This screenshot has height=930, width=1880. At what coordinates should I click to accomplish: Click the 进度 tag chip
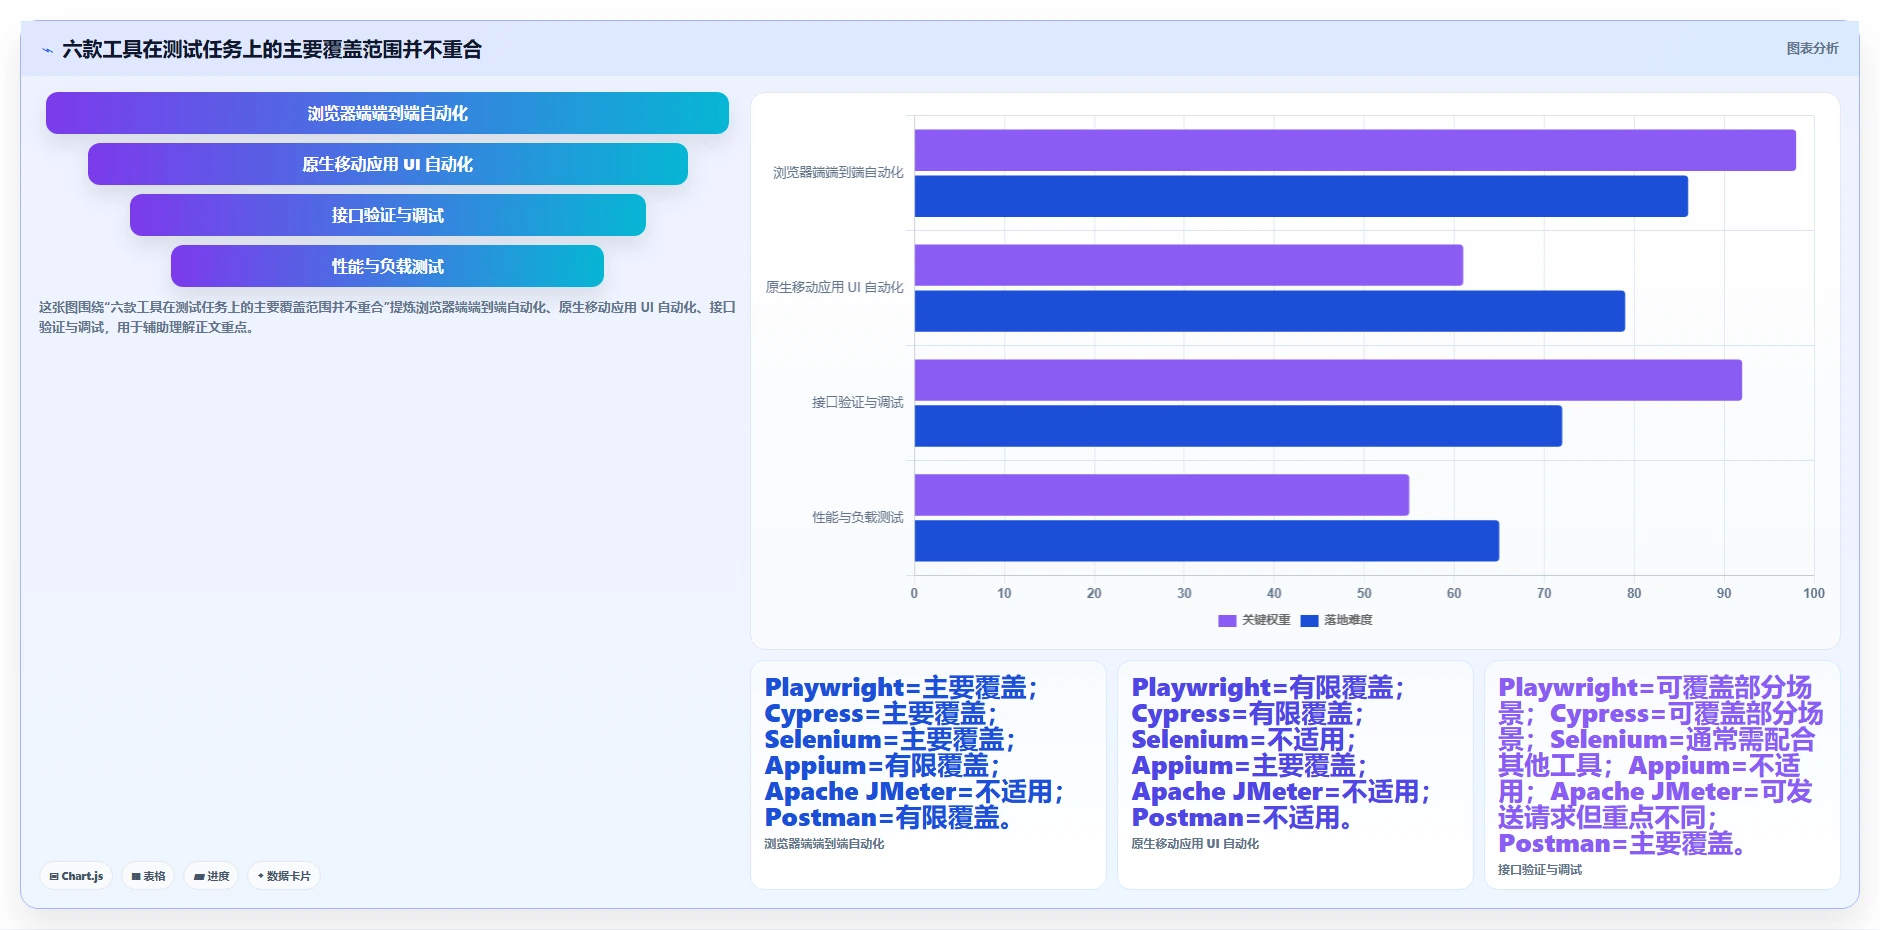[211, 876]
